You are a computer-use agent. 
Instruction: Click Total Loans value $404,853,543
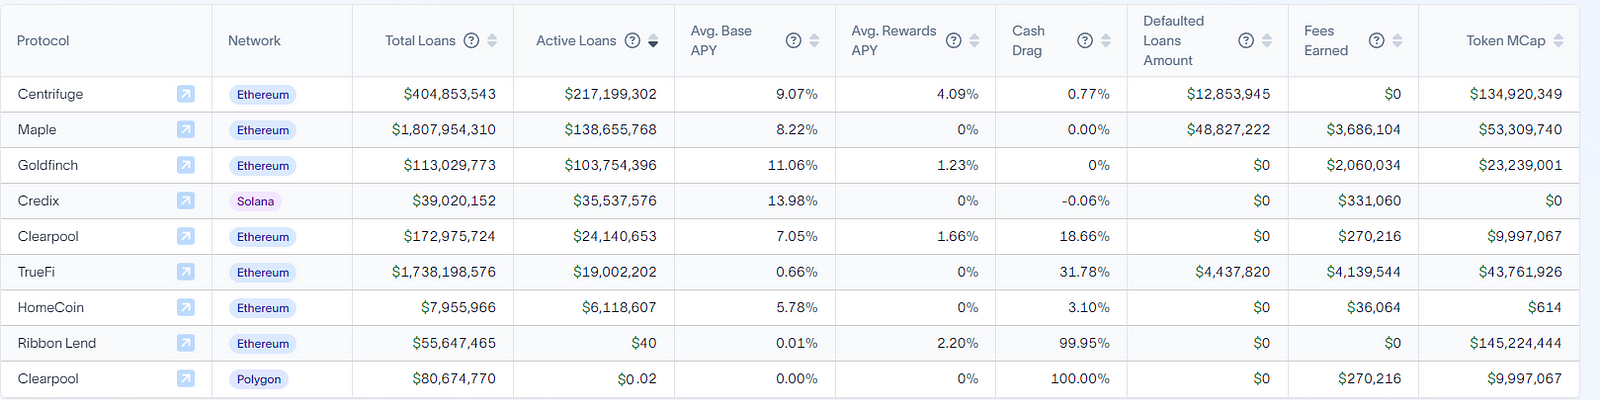tap(450, 94)
